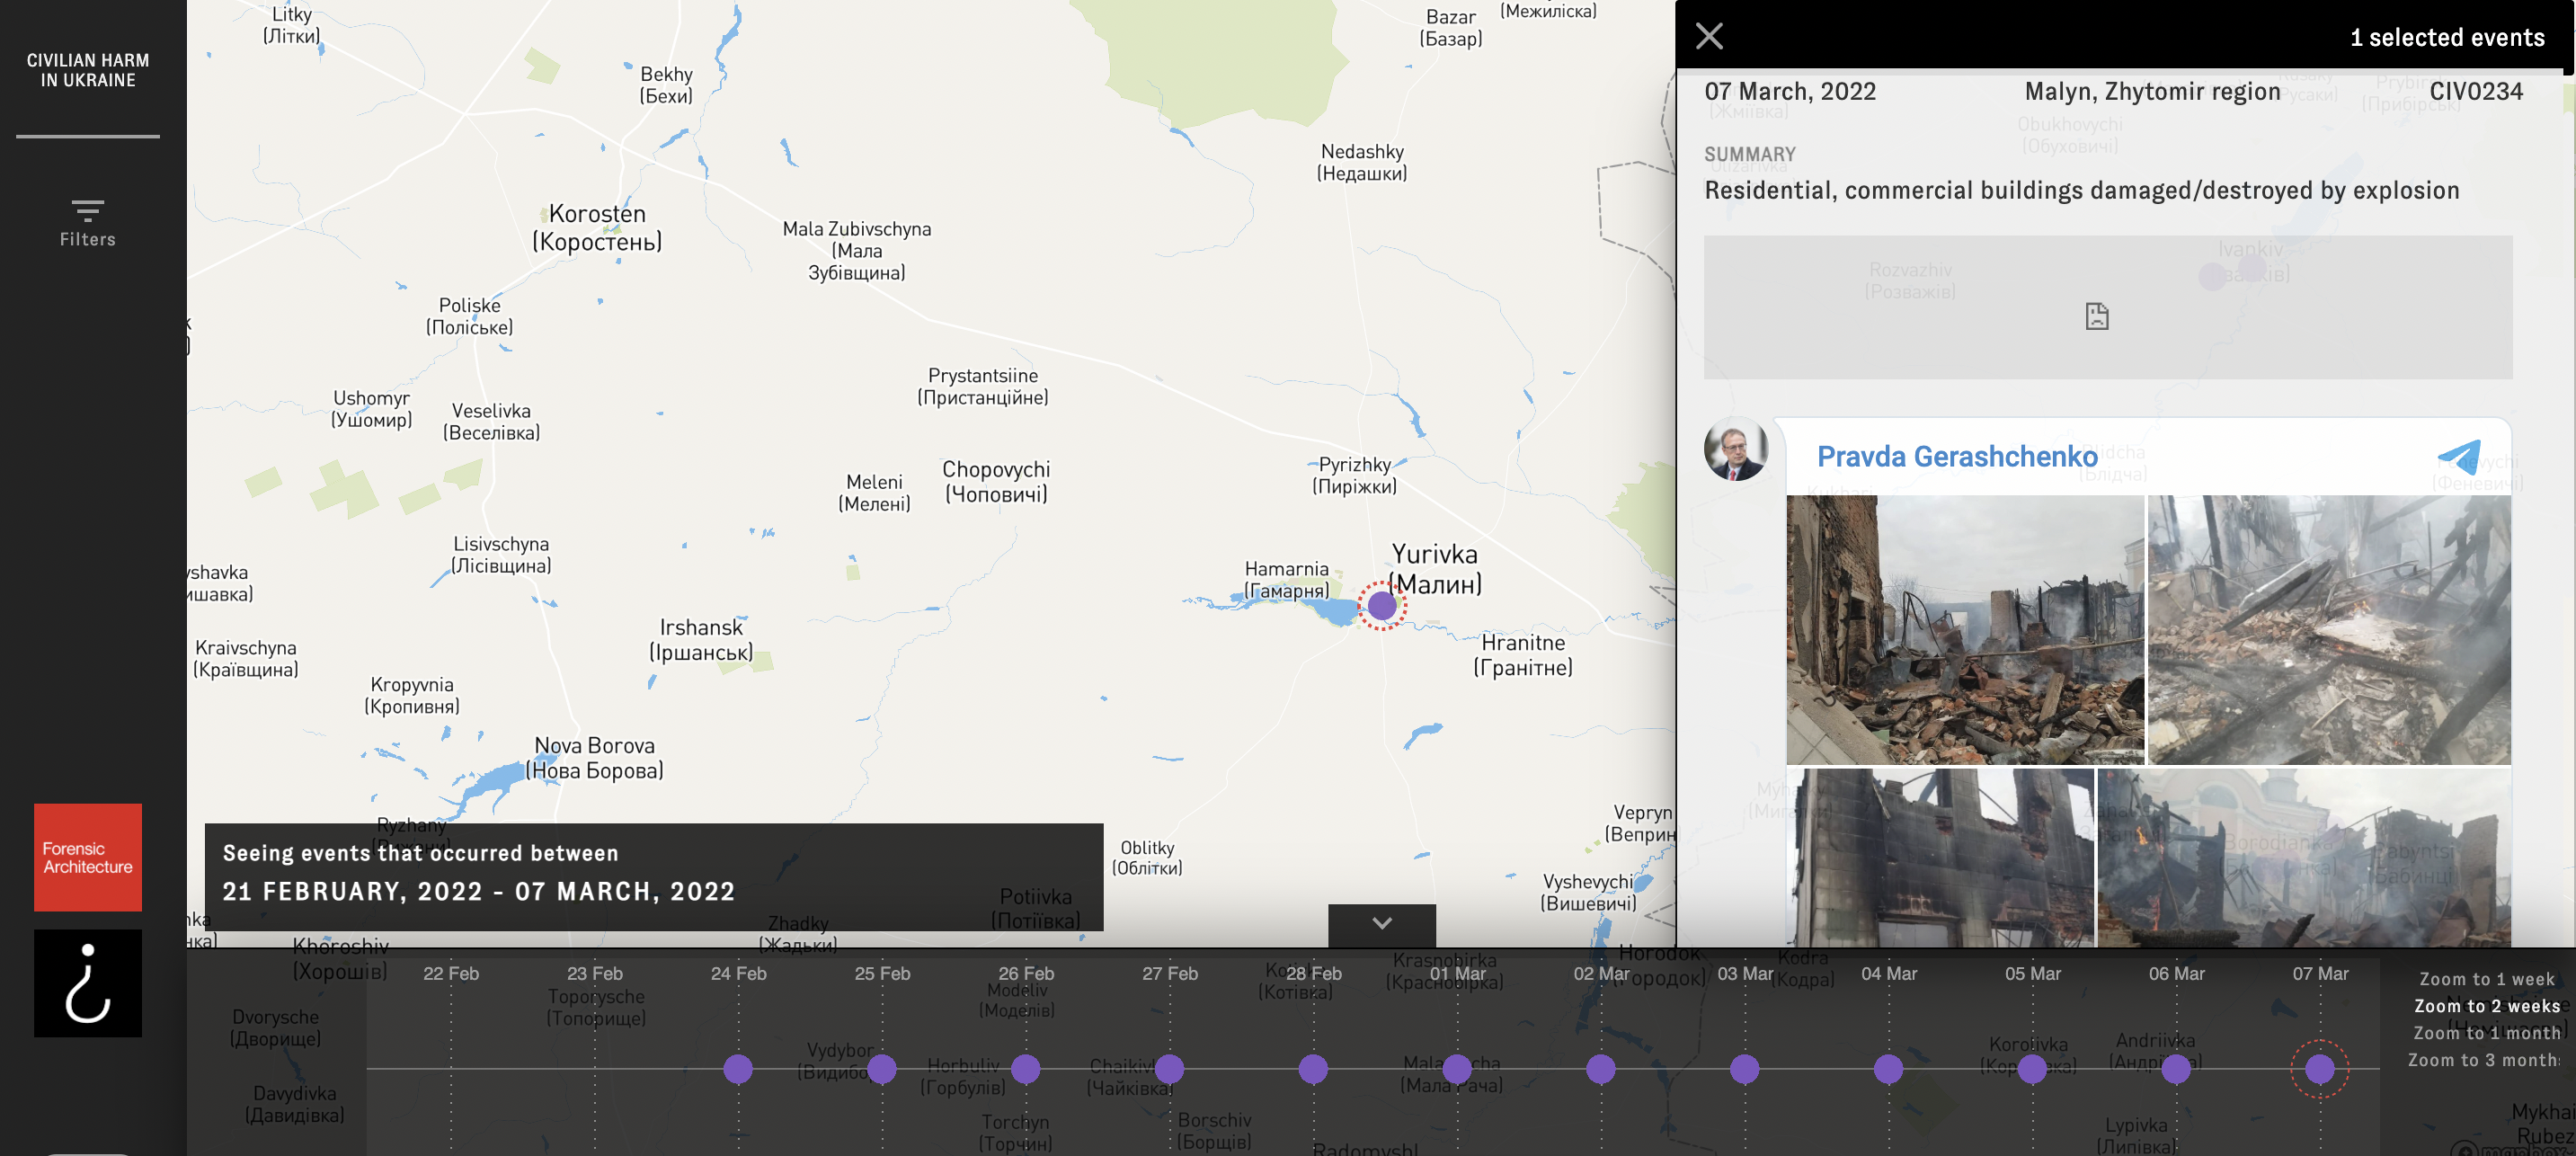Viewport: 2576px width, 1156px height.
Task: Open the broken media placeholder icon
Action: [2097, 316]
